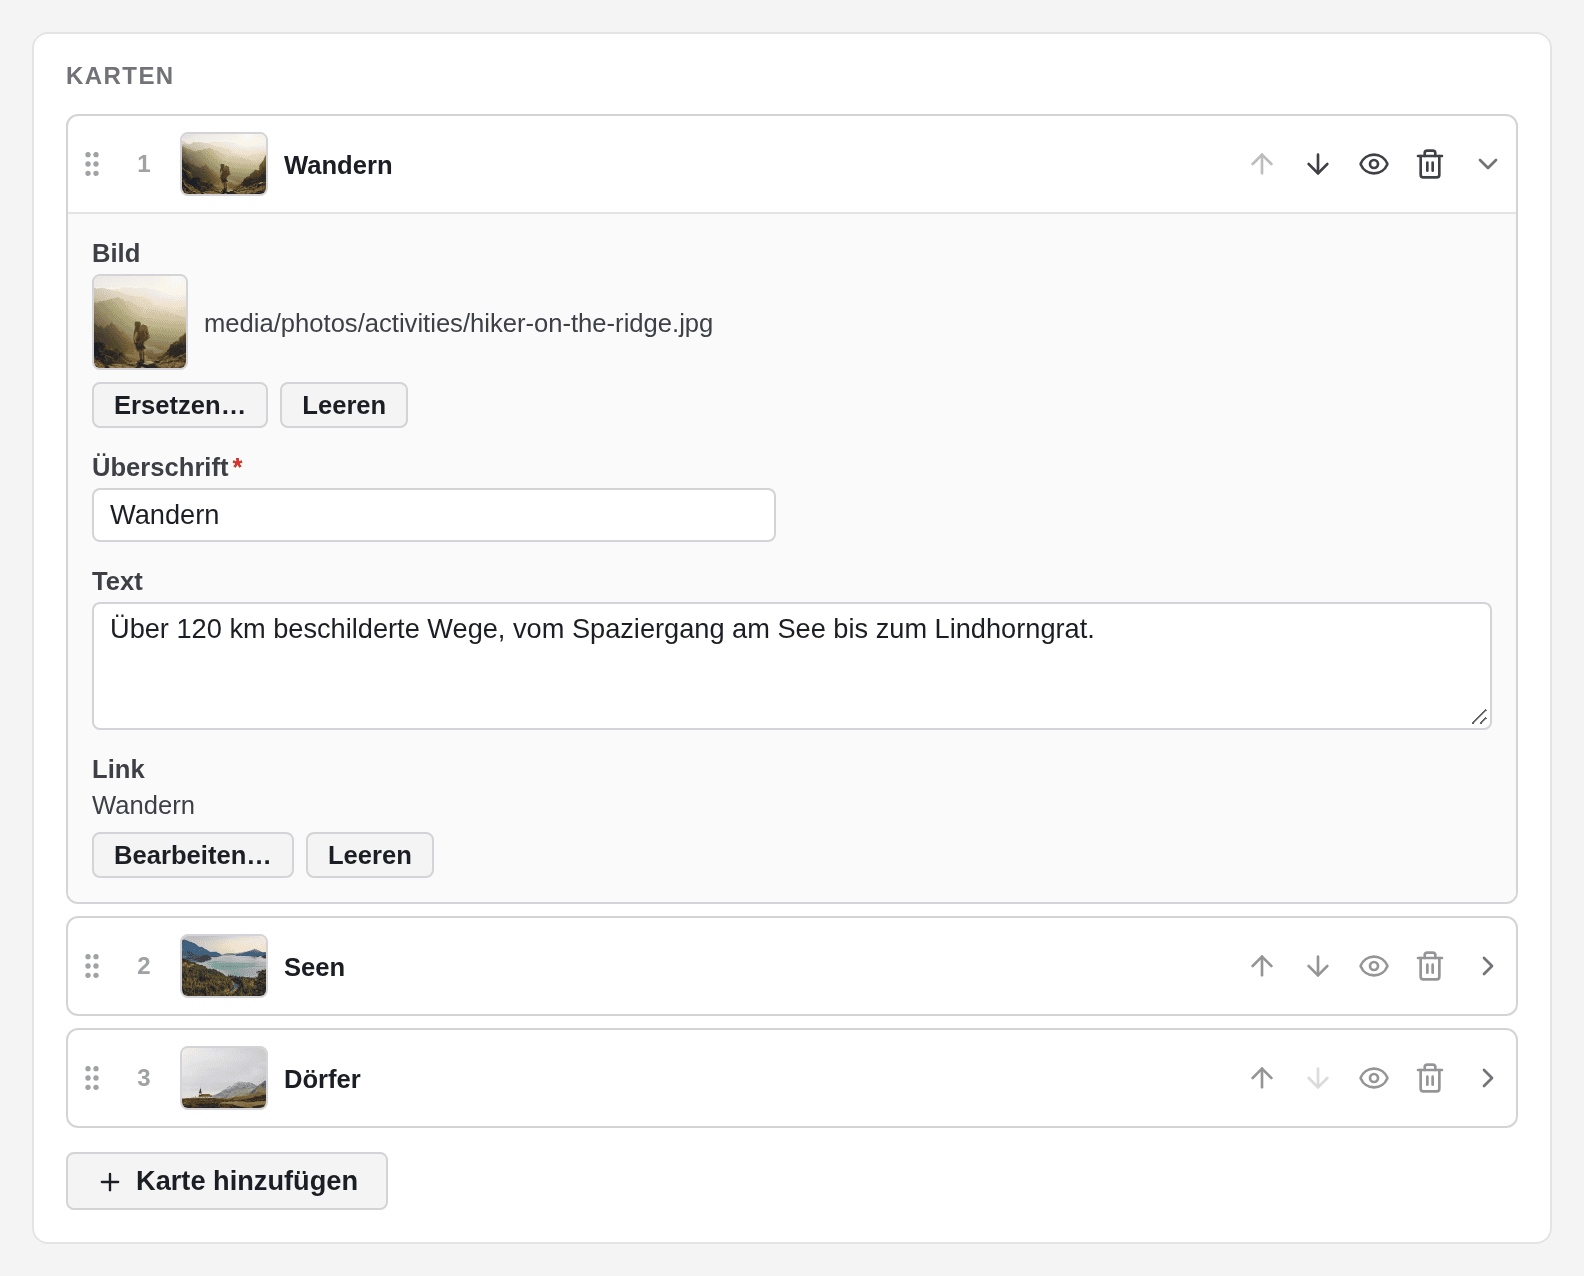Focus the Überschrift input field
This screenshot has height=1276, width=1584.
434,515
